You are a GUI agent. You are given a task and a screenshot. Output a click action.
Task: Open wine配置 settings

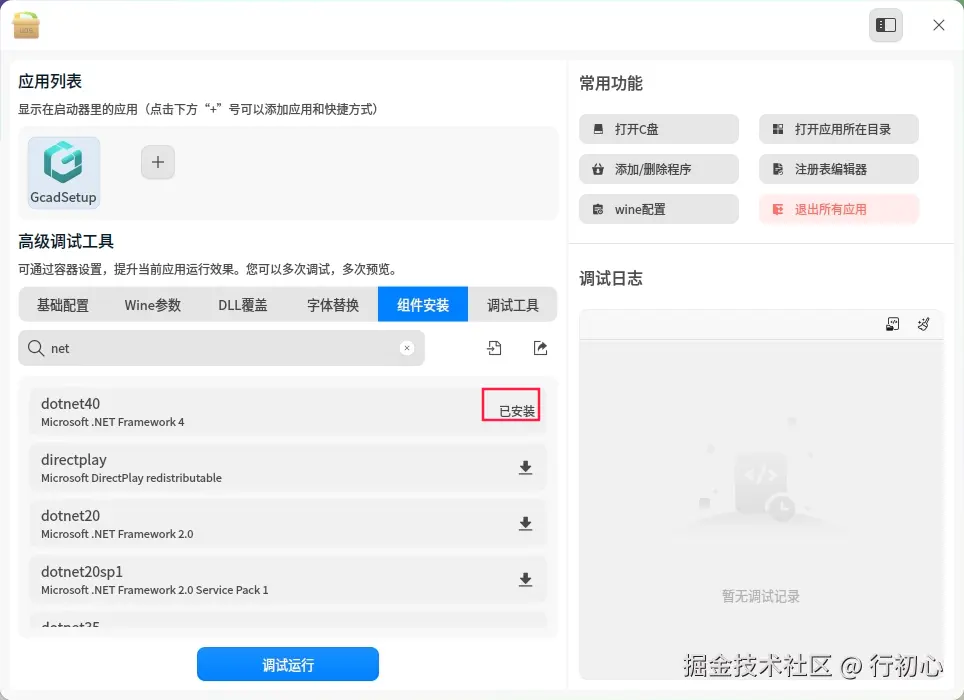[658, 209]
